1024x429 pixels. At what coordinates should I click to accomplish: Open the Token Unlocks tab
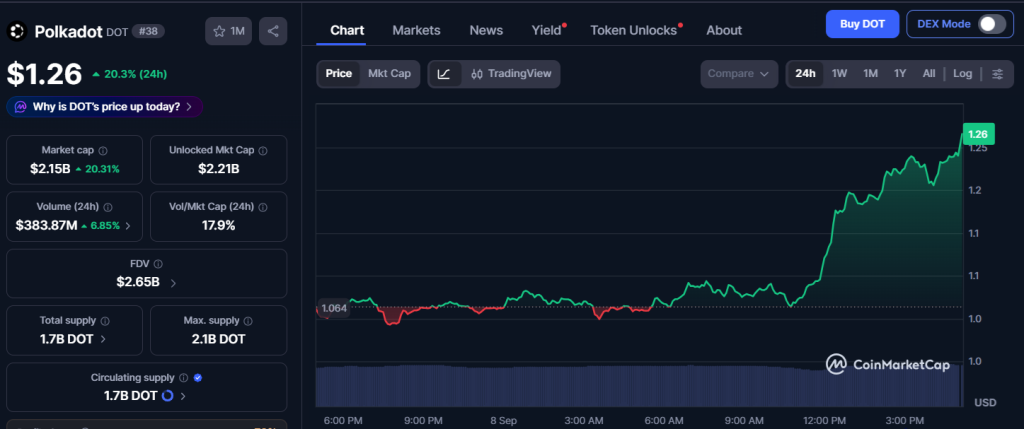(633, 31)
